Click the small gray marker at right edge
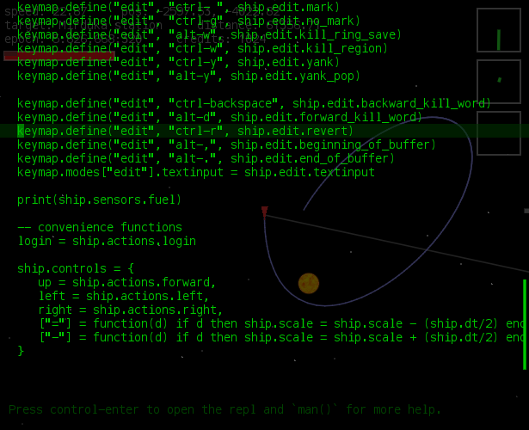 pyautogui.click(x=527, y=211)
